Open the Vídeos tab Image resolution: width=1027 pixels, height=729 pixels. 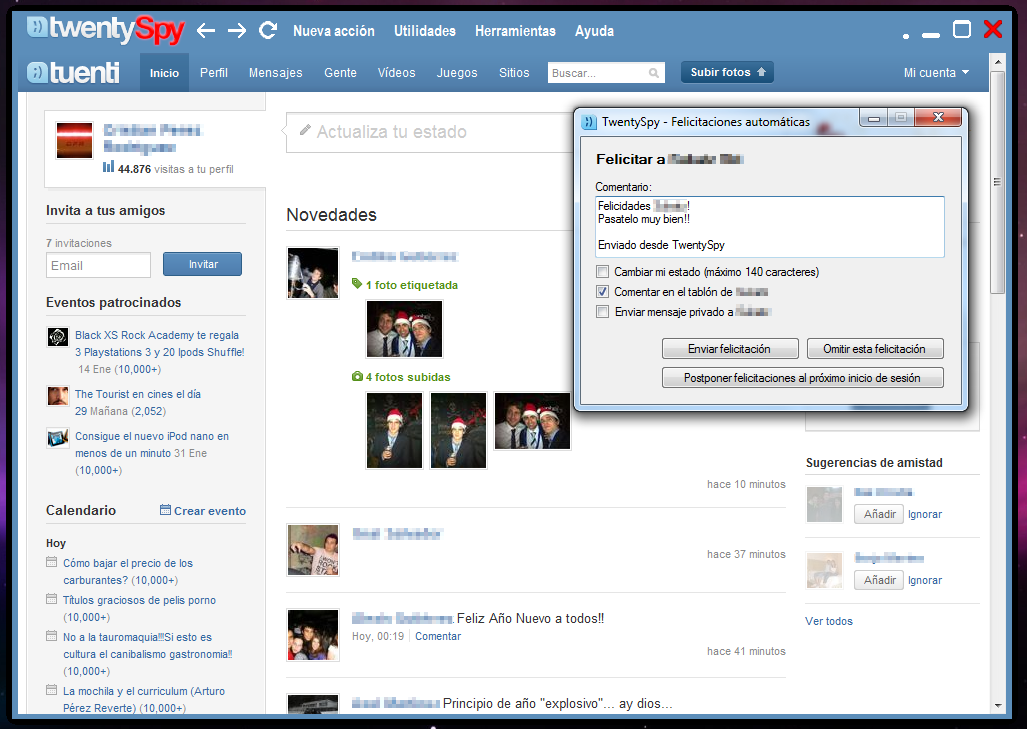click(396, 73)
